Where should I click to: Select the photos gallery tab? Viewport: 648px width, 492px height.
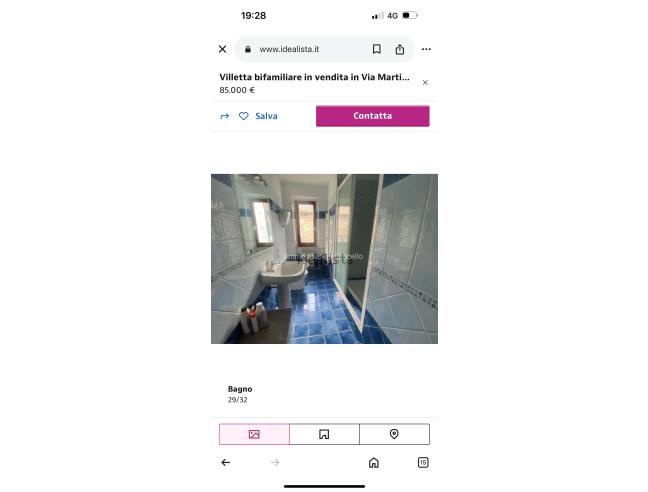point(254,434)
